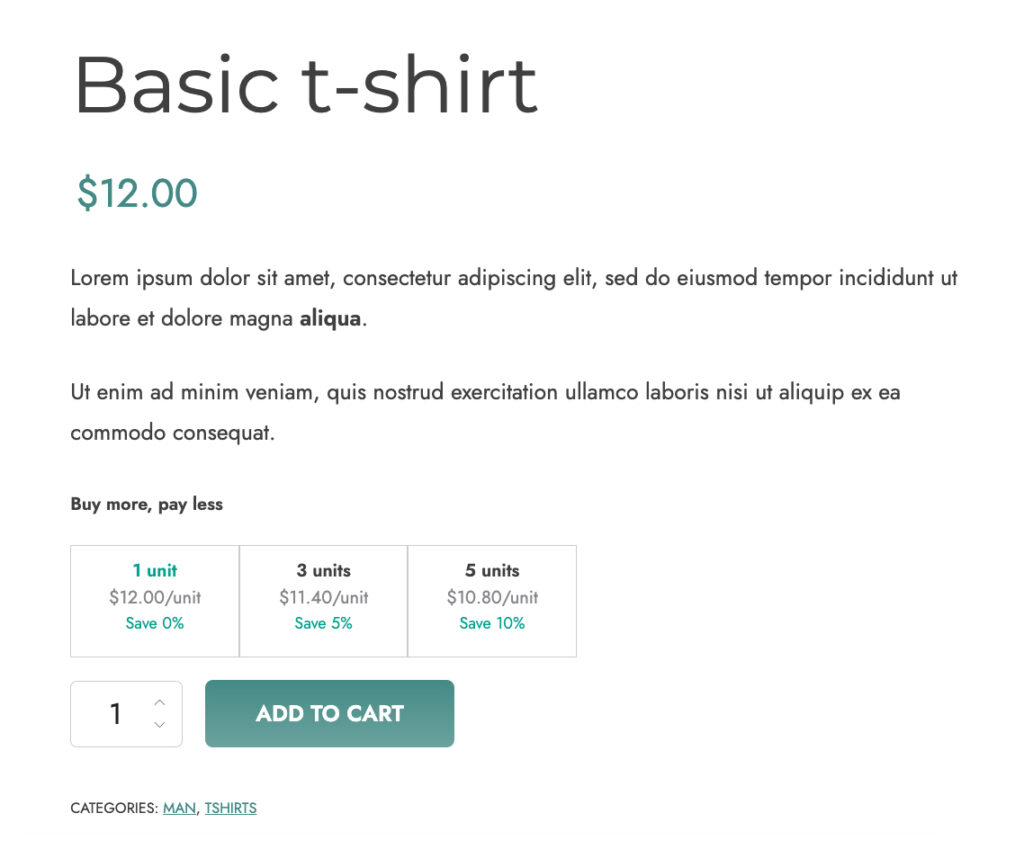Click the CATEGORIES label

(x=114, y=808)
